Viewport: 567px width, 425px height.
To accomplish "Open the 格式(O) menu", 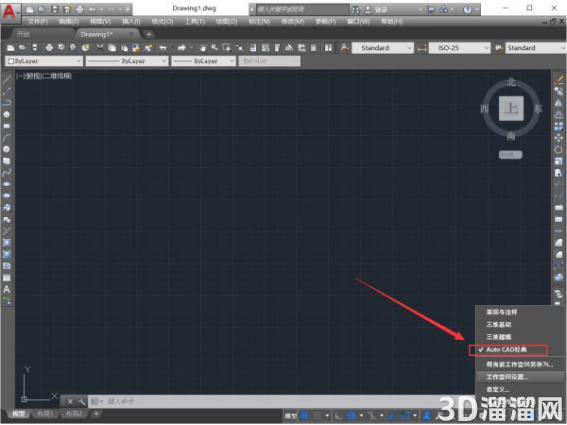I will click(x=162, y=22).
